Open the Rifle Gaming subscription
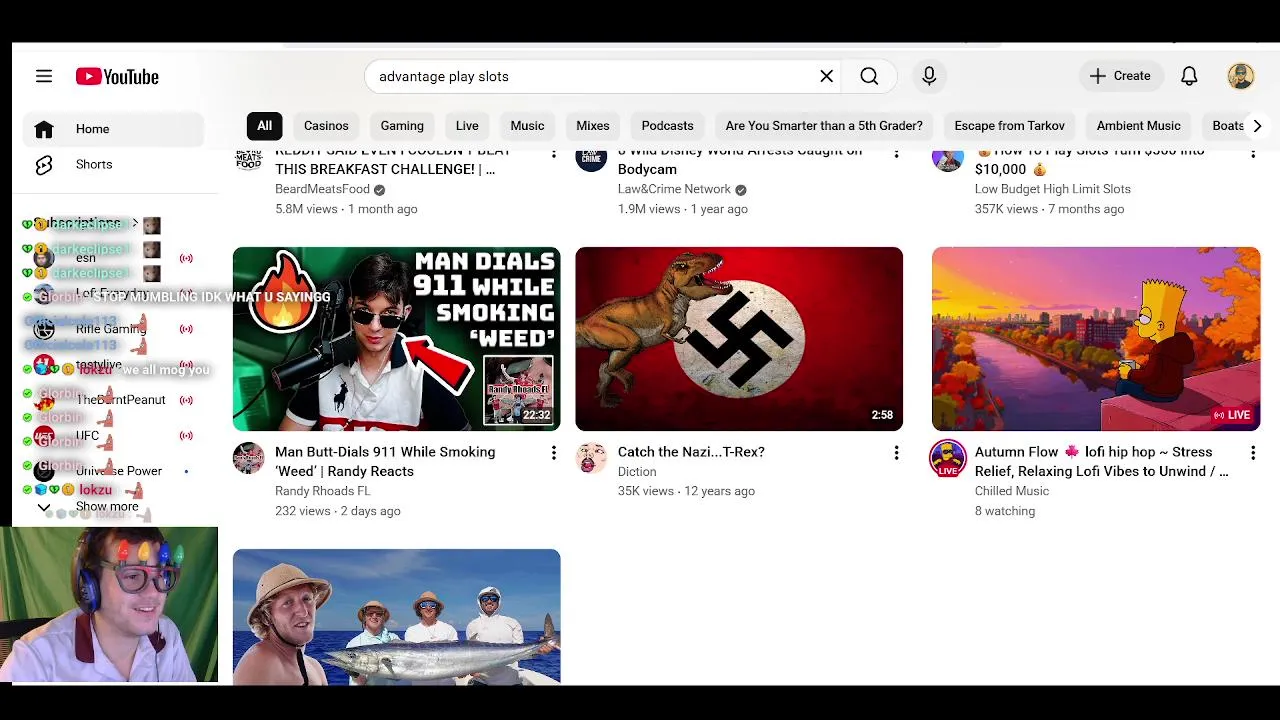Image resolution: width=1280 pixels, height=720 pixels. [113, 329]
